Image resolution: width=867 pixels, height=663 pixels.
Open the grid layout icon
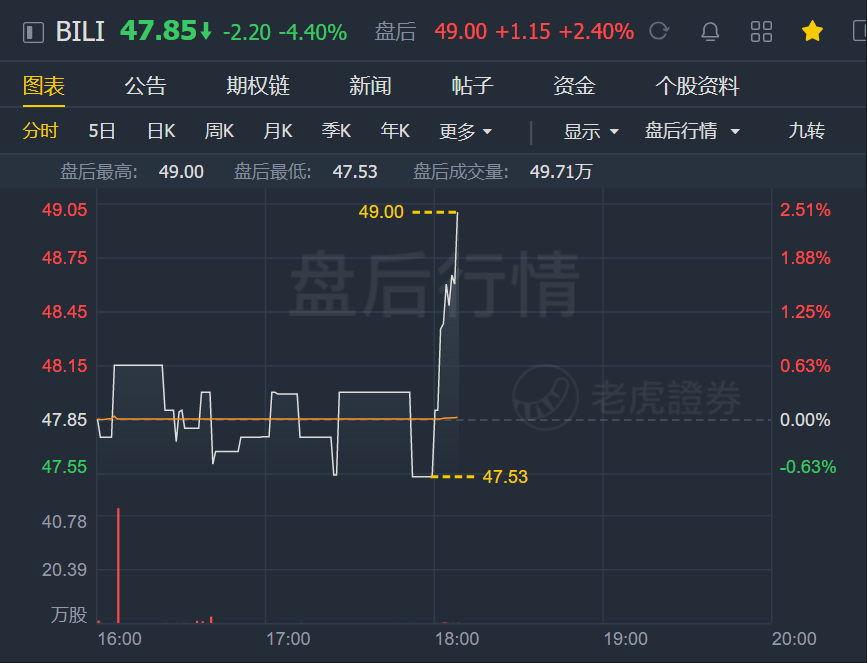click(x=761, y=32)
